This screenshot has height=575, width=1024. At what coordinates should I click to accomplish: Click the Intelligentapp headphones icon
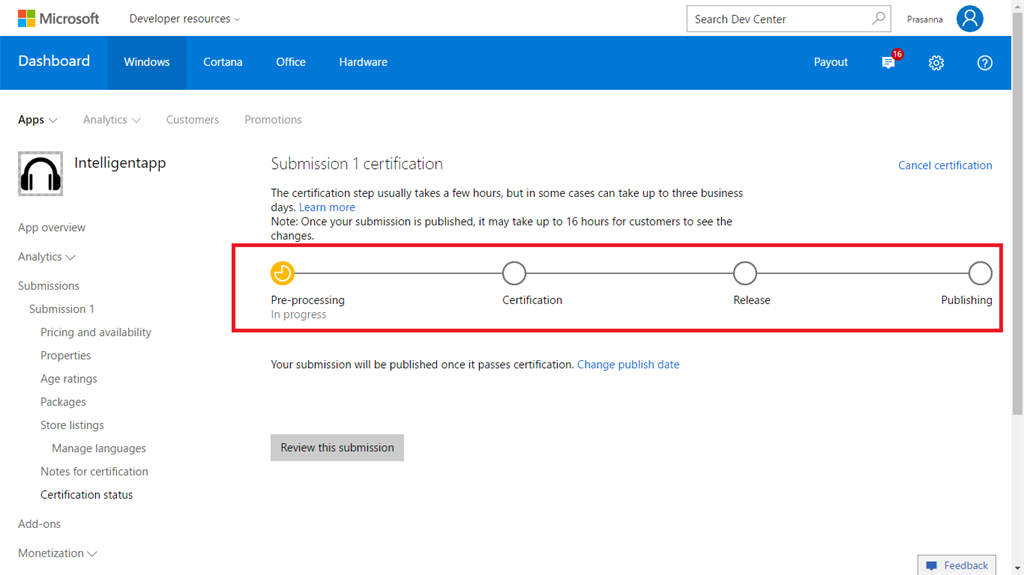[41, 174]
